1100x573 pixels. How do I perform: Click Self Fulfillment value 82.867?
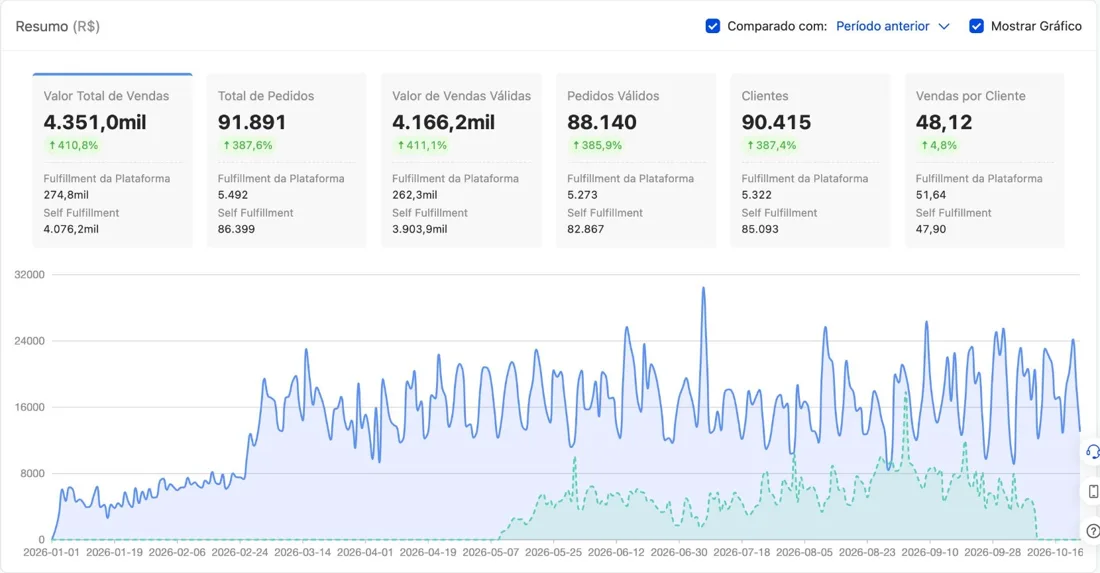[585, 229]
